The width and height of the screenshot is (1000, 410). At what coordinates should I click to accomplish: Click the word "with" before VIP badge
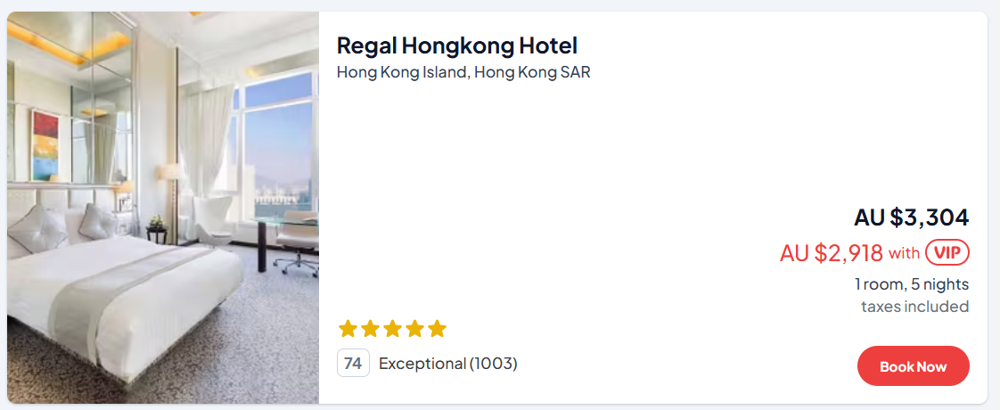904,253
